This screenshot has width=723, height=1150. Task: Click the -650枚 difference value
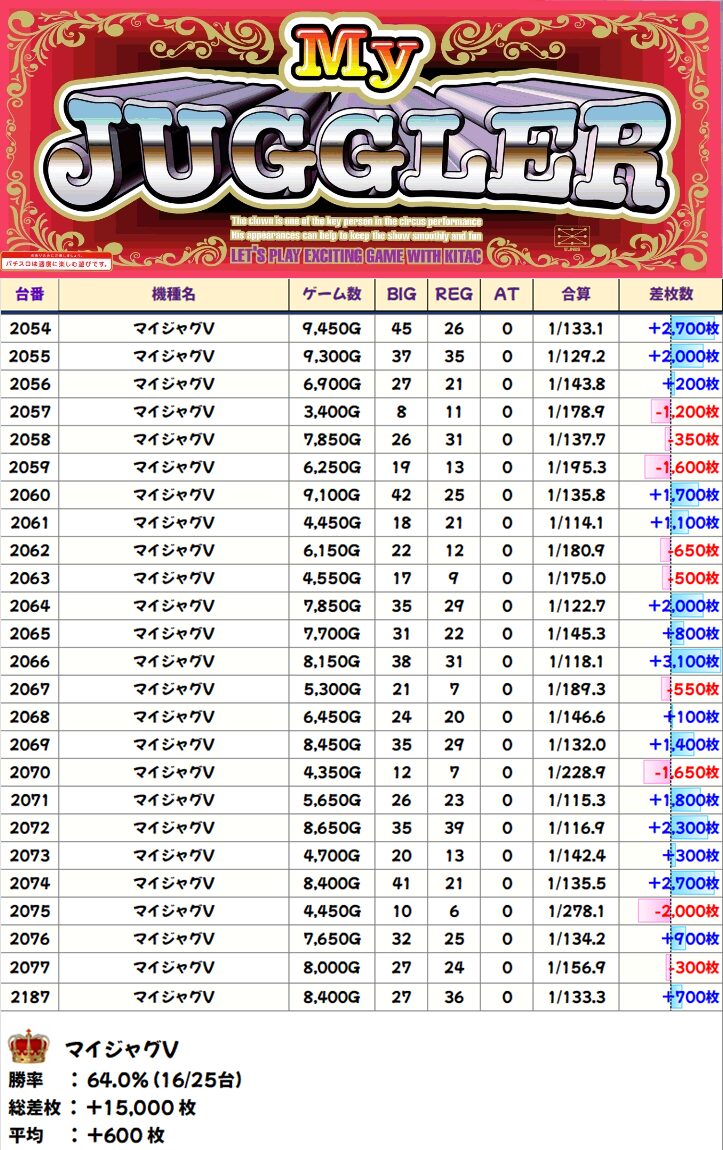(693, 551)
